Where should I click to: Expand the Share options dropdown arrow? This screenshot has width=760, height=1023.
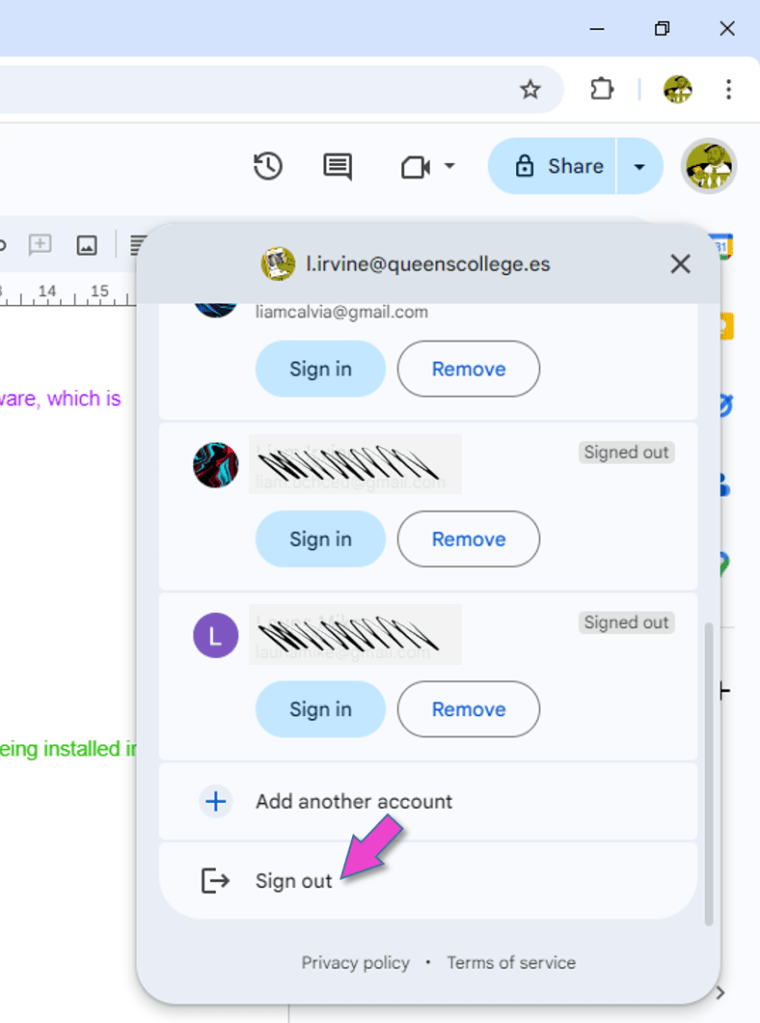640,166
